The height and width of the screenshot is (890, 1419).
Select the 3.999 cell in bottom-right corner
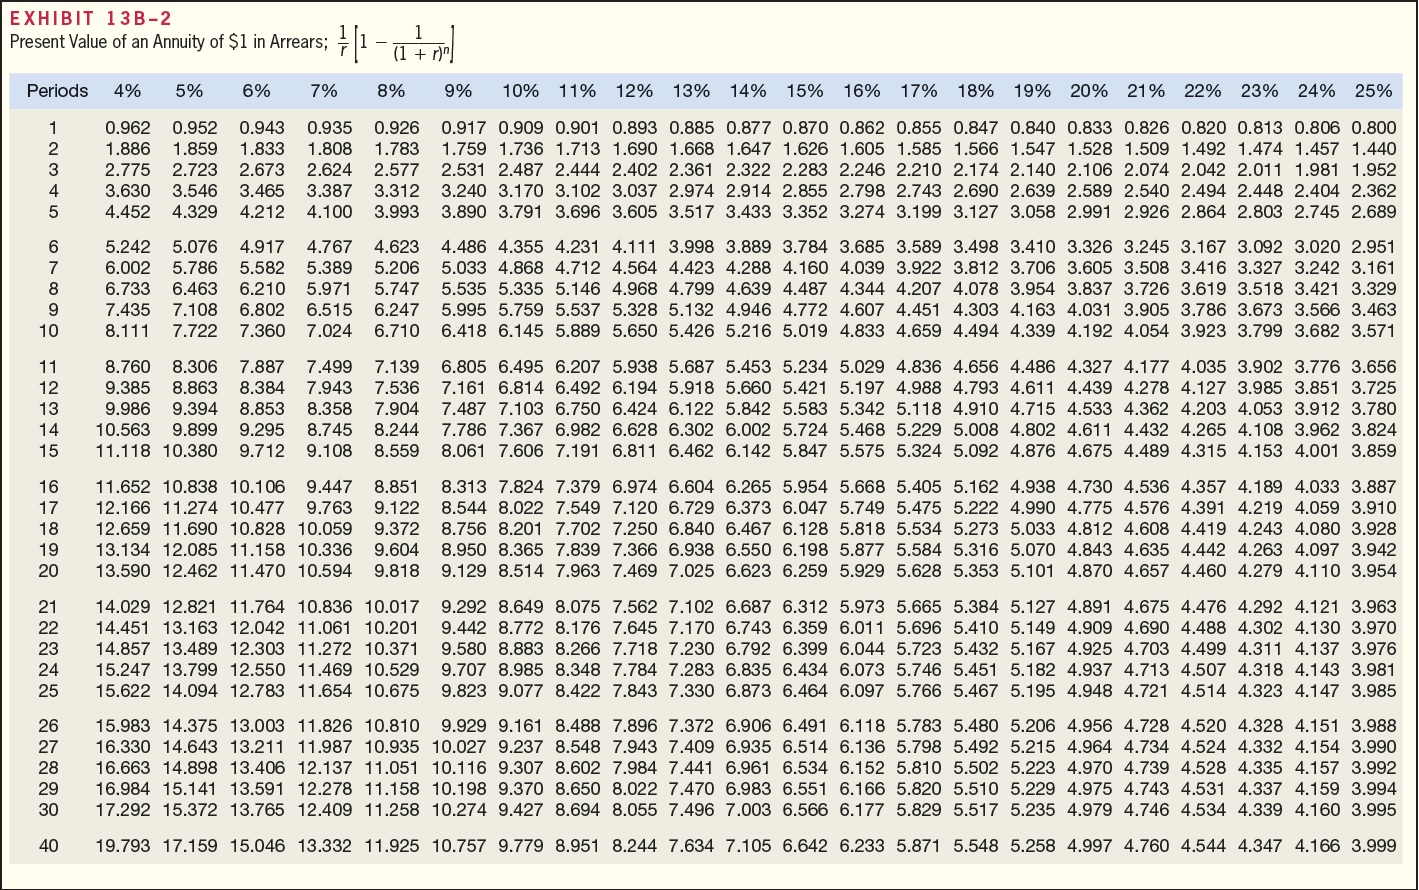click(1373, 846)
